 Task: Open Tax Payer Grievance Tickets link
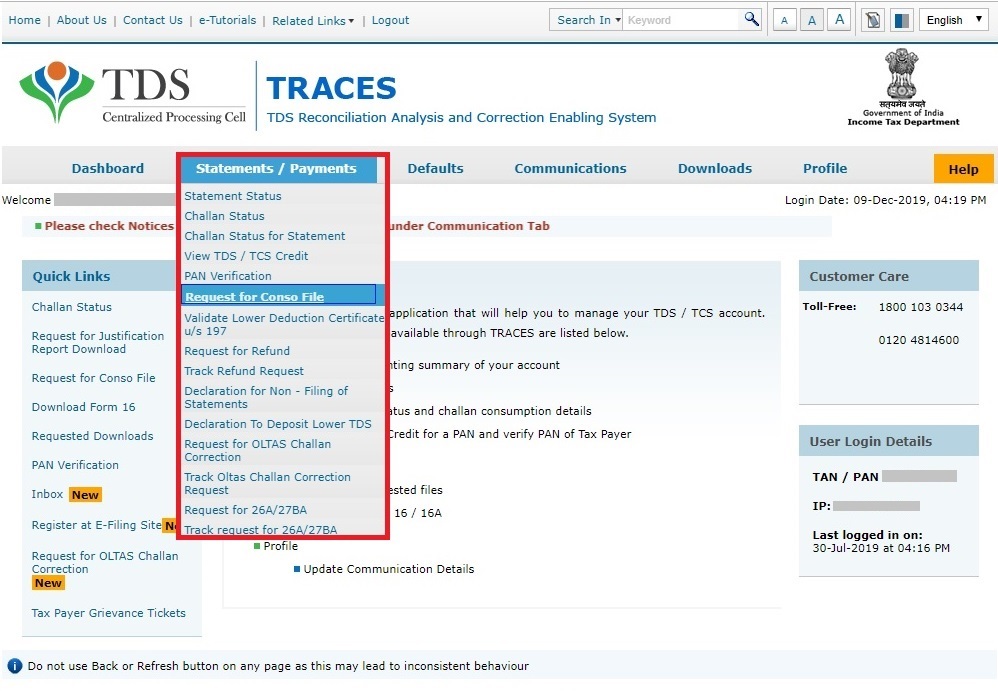[109, 613]
